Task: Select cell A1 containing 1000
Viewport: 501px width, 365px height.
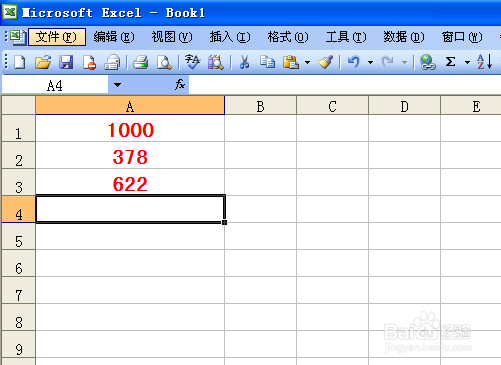Action: tap(130, 128)
